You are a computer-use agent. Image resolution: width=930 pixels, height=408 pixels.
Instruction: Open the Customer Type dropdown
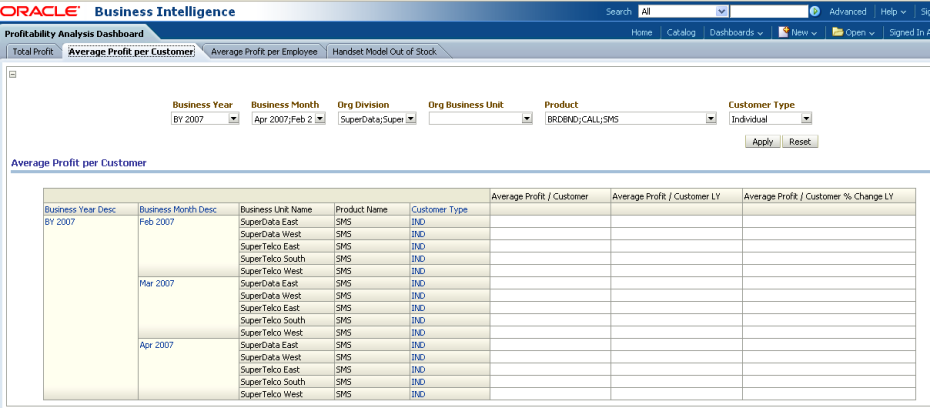pos(770,119)
